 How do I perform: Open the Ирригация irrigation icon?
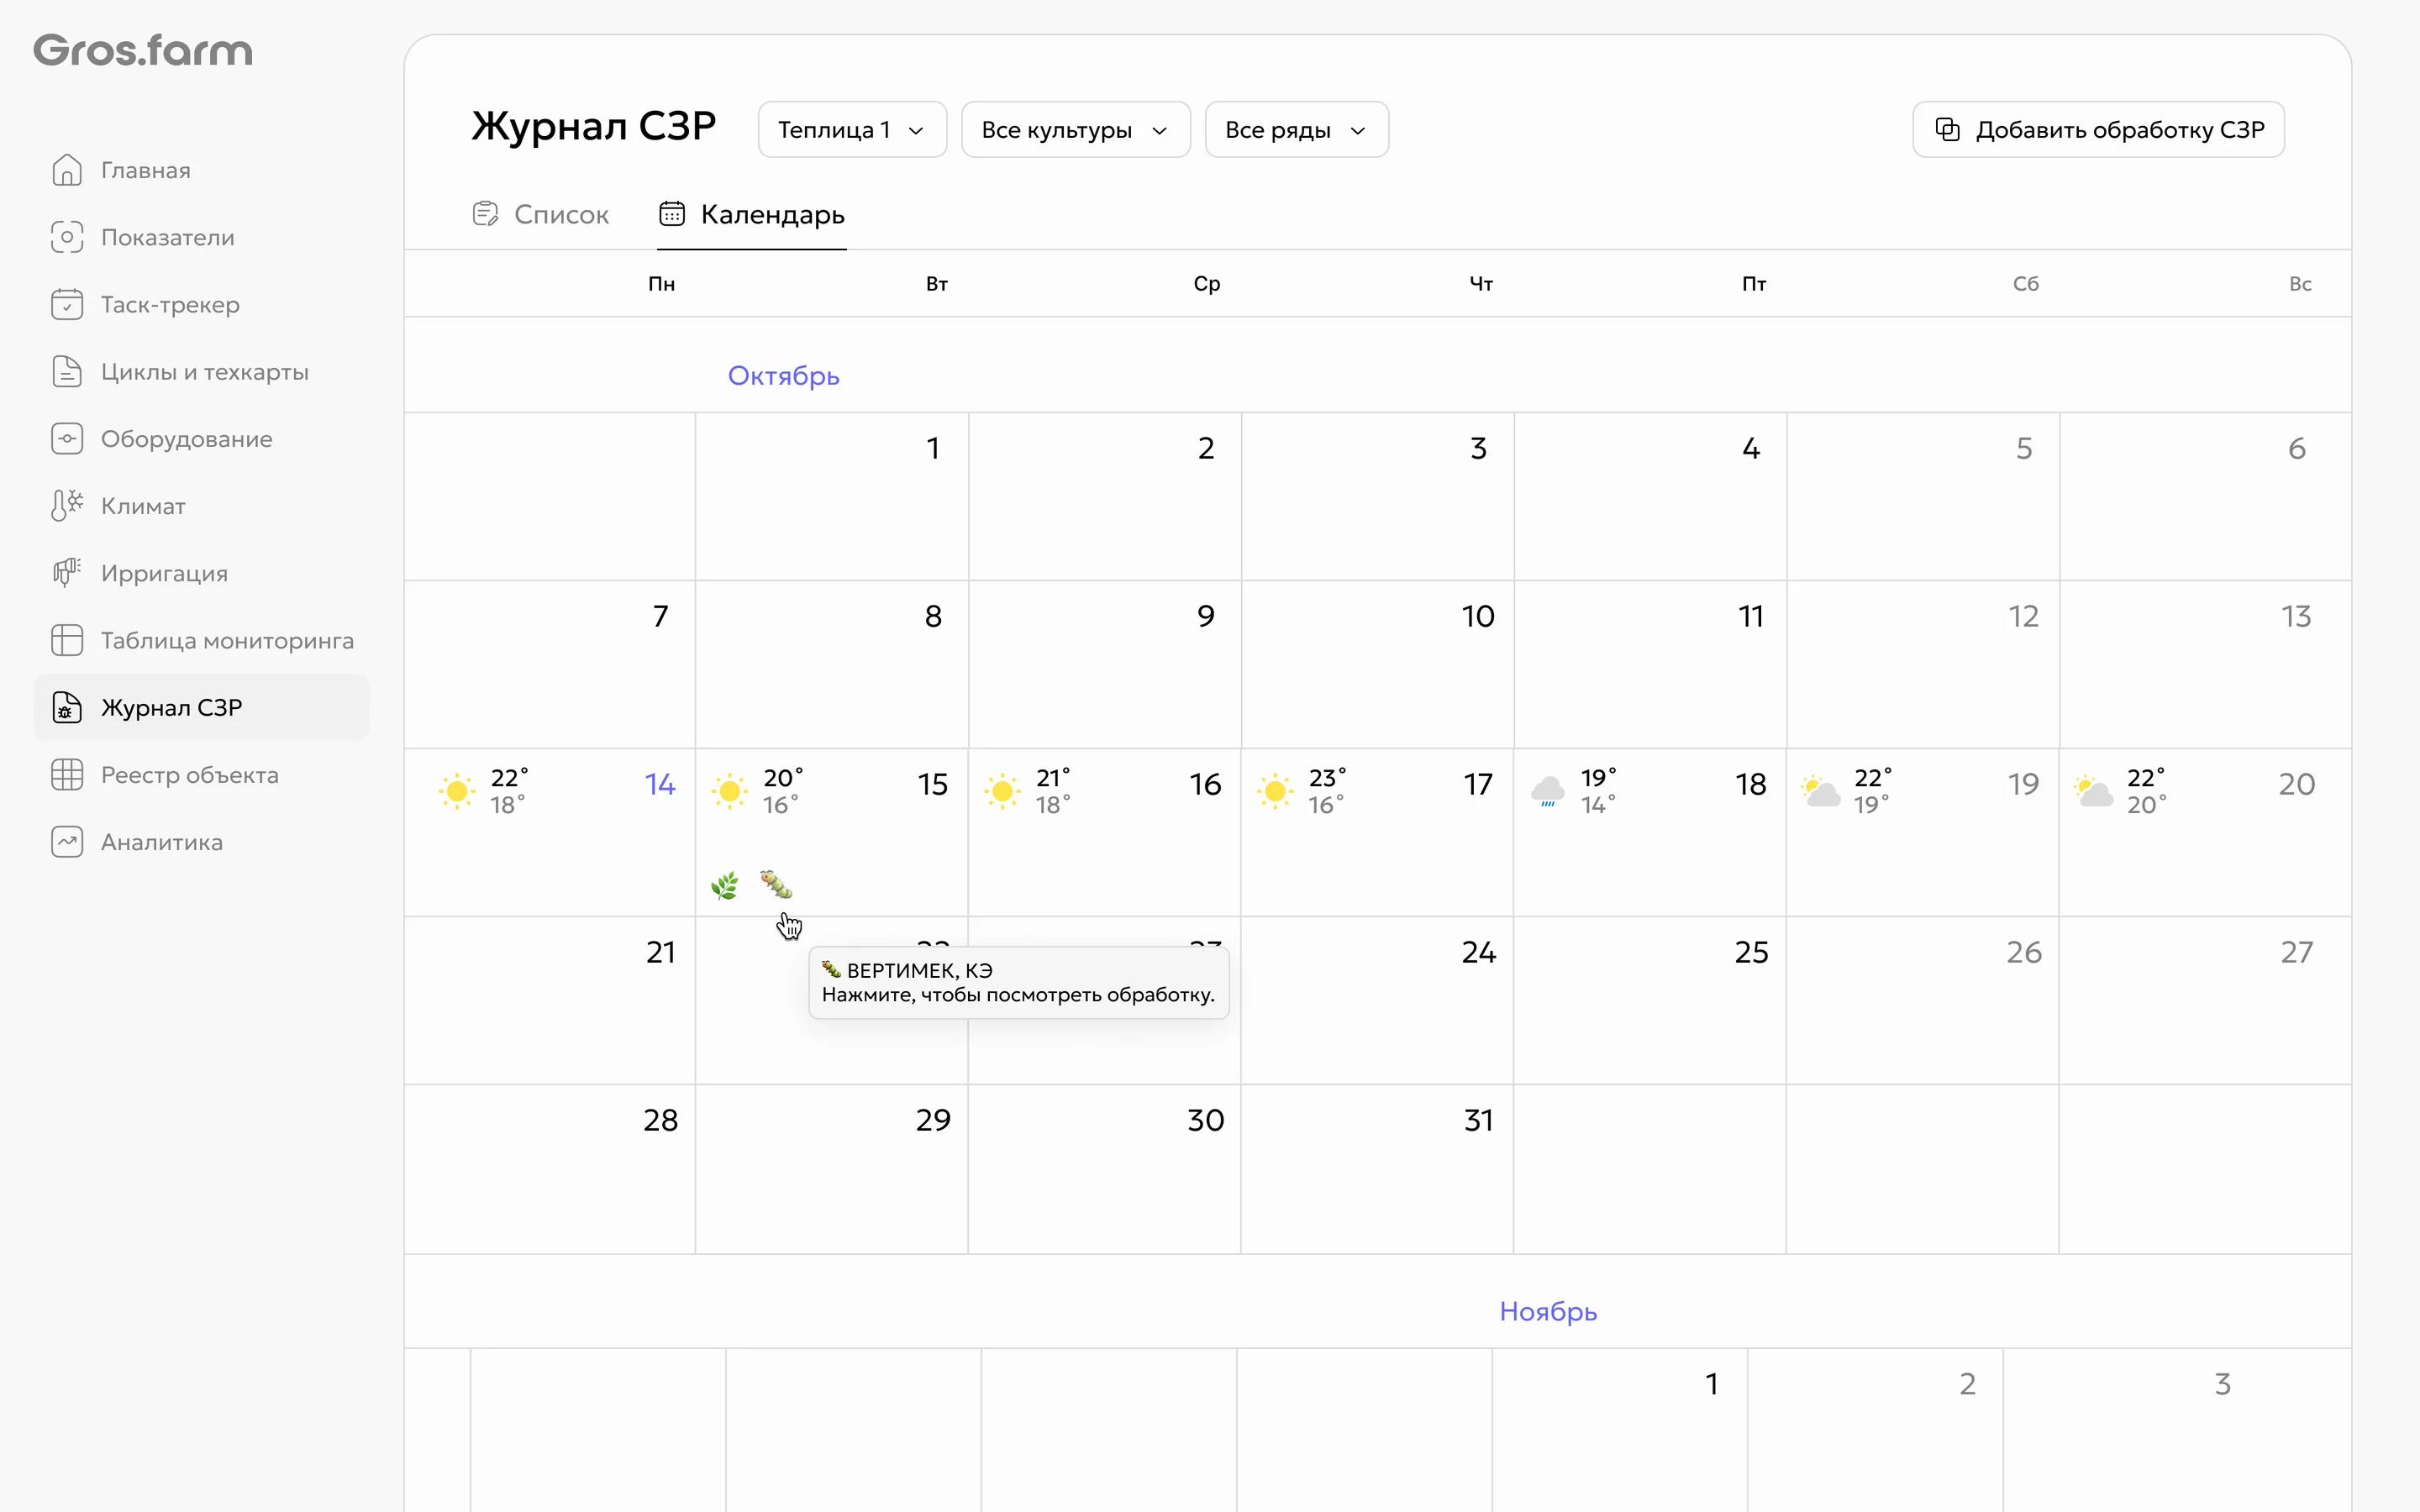pyautogui.click(x=67, y=572)
